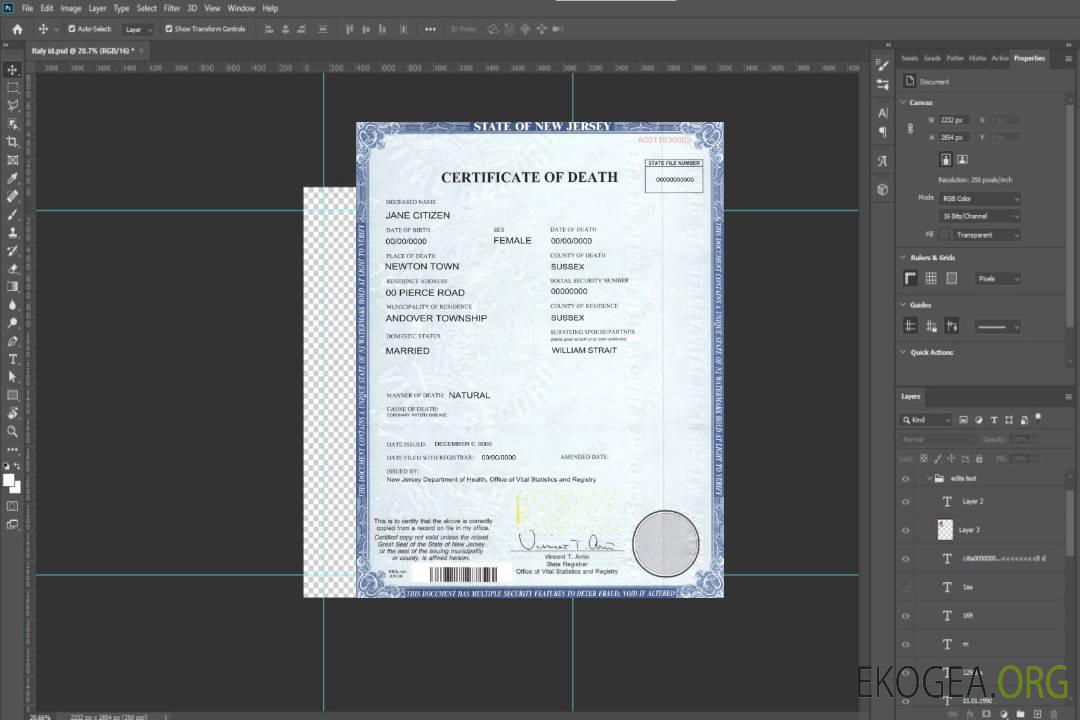Select the Path Selection arrow tool
1080x720 pixels.
click(12, 377)
